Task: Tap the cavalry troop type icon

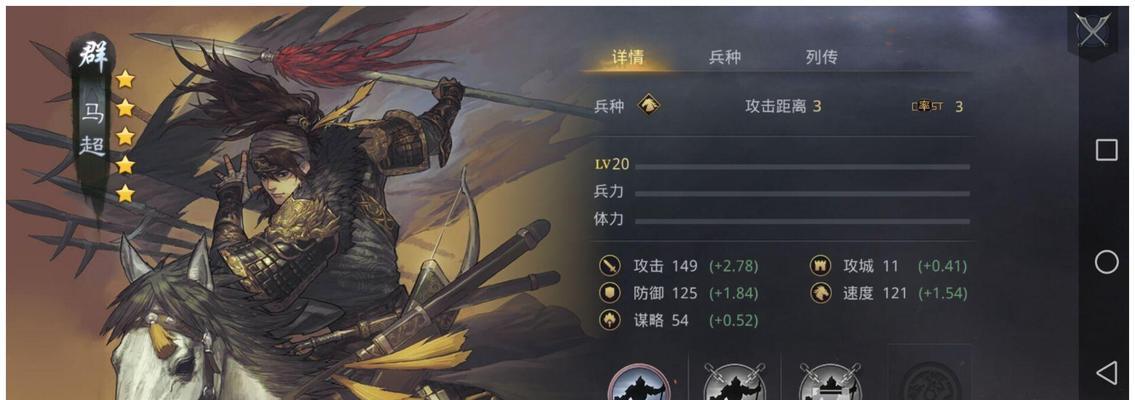Action: (x=649, y=106)
